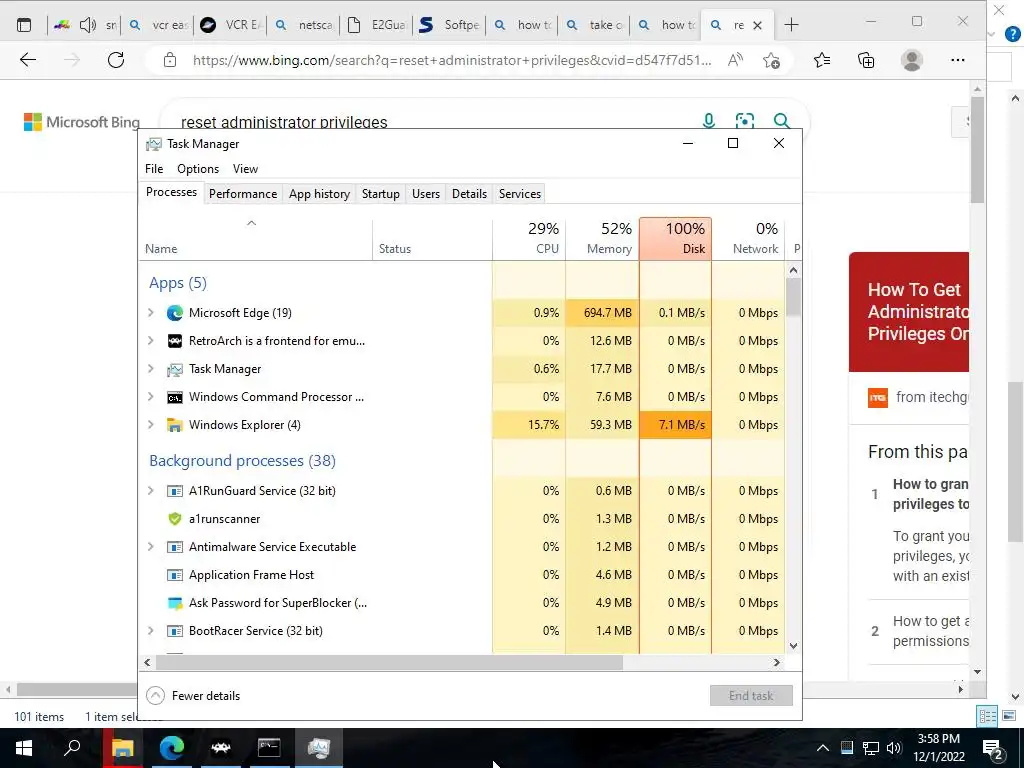The width and height of the screenshot is (1024, 768).
Task: Open Microsoft Edge from taskbar
Action: coord(172,748)
